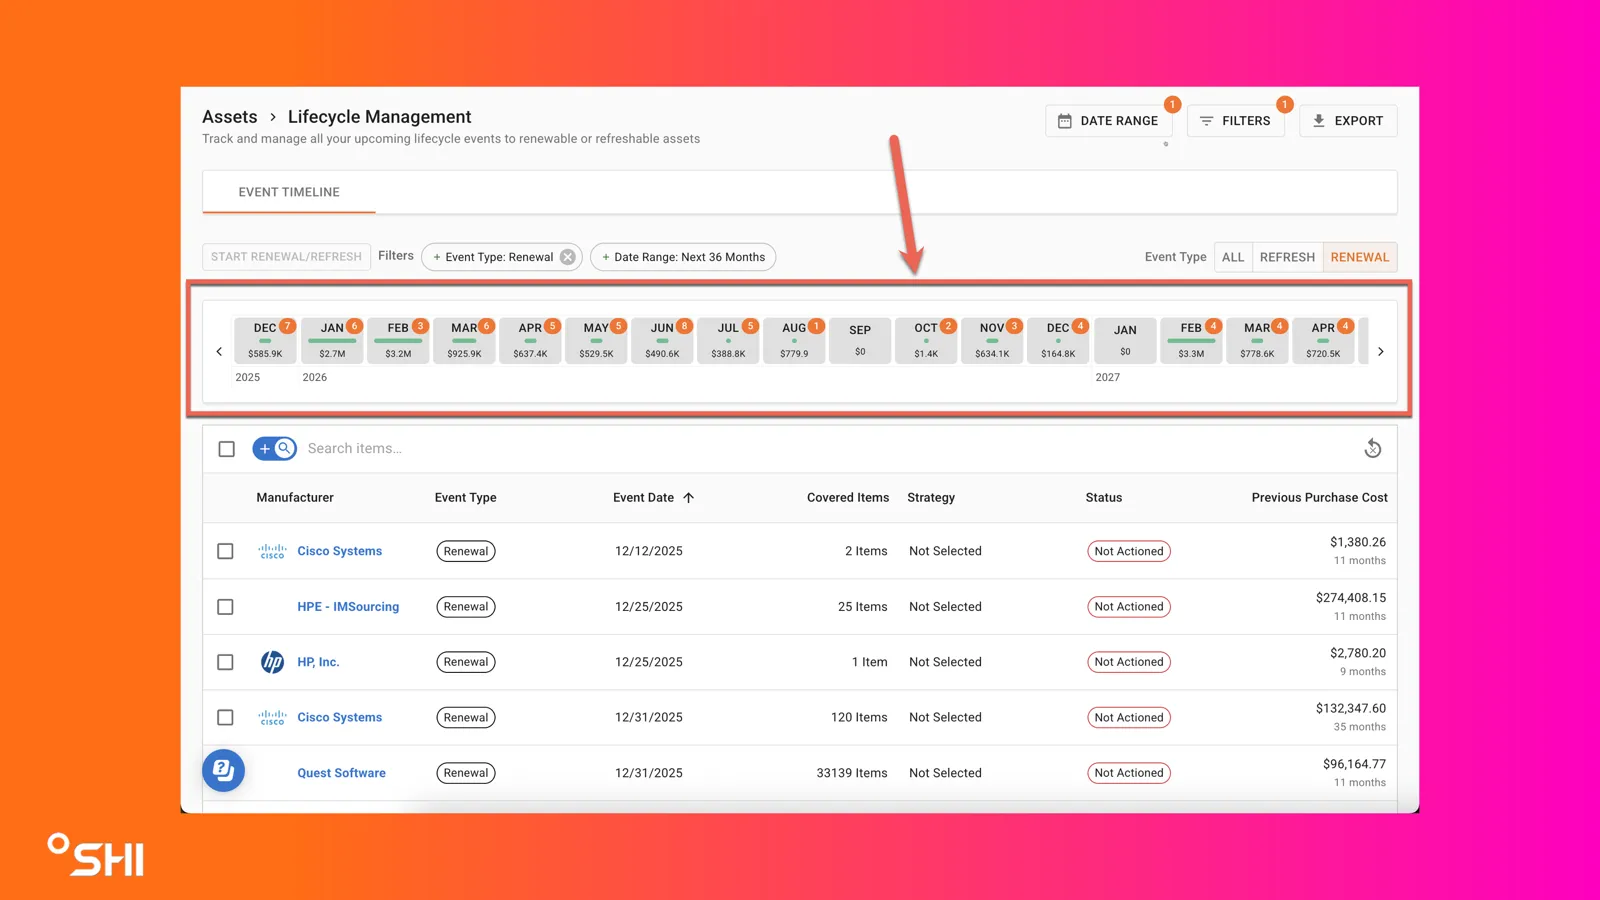The height and width of the screenshot is (900, 1600).
Task: Click the Manufacturer column header
Action: click(295, 497)
